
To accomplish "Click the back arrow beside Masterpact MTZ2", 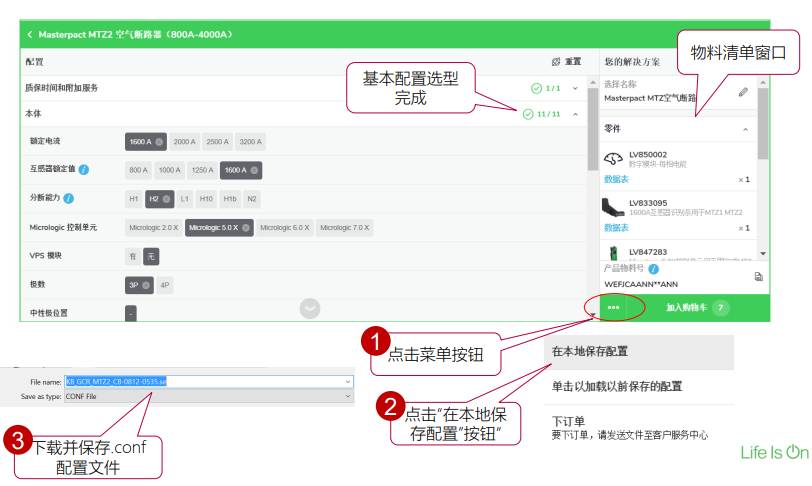I will click(30, 34).
